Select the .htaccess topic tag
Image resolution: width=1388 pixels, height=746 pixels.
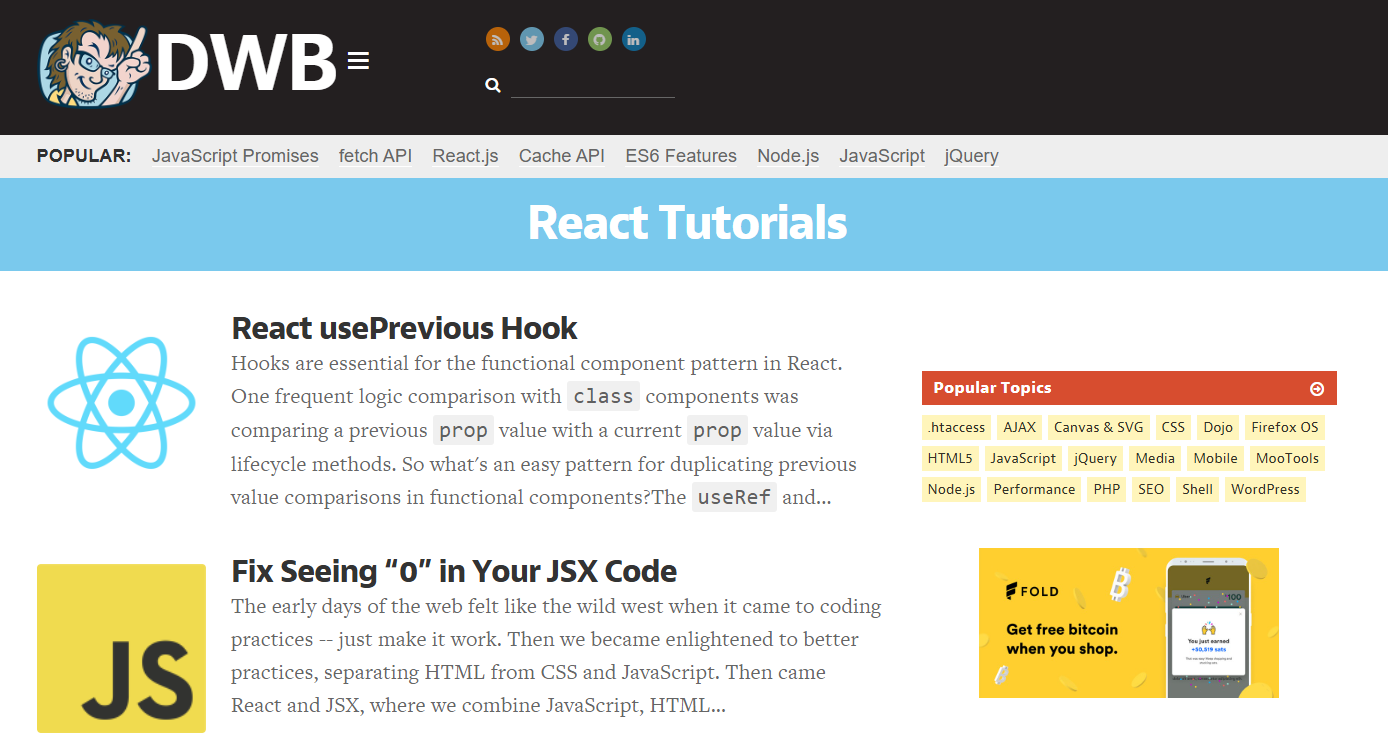pos(957,427)
